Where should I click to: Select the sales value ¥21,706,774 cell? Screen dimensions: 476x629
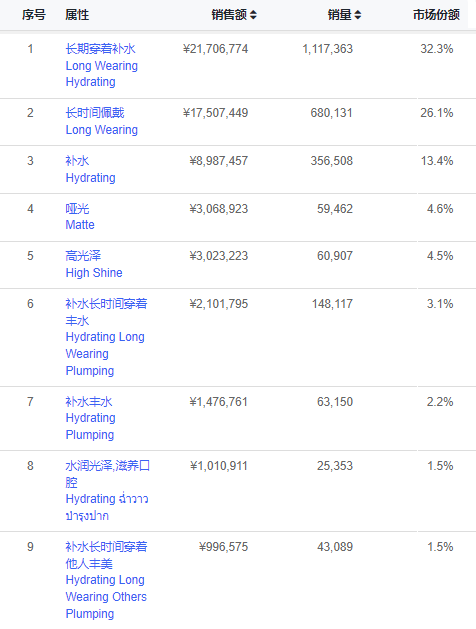click(215, 49)
